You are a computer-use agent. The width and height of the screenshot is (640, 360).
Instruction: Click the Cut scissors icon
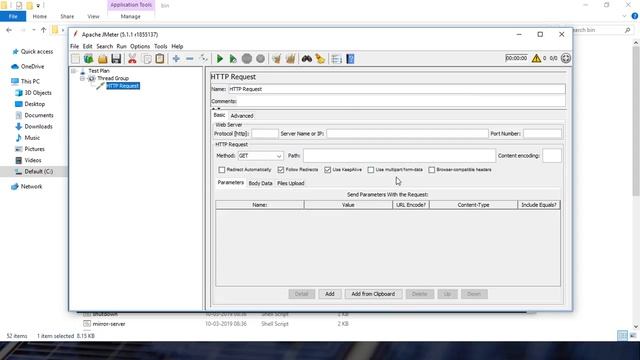132,59
